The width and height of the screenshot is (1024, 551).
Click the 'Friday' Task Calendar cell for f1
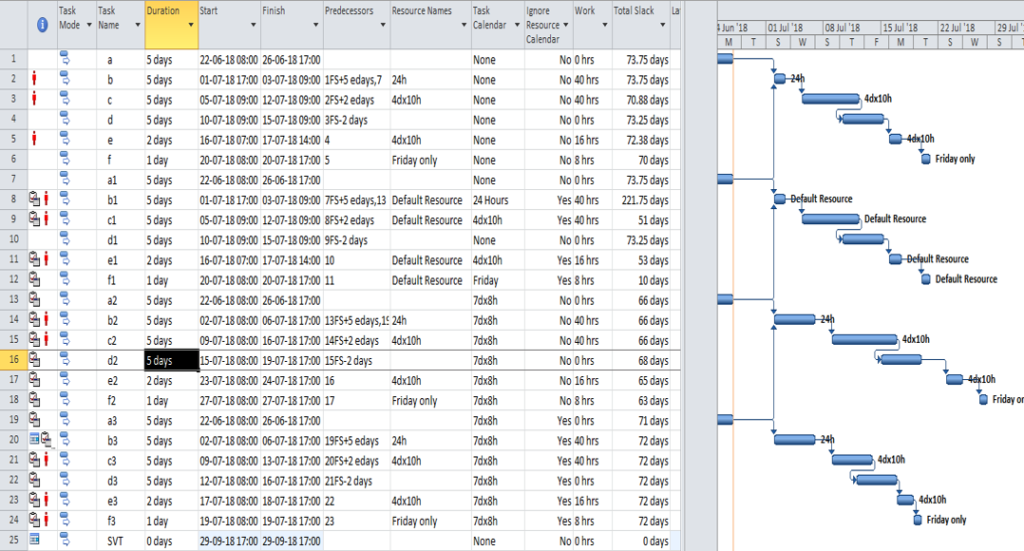point(497,280)
